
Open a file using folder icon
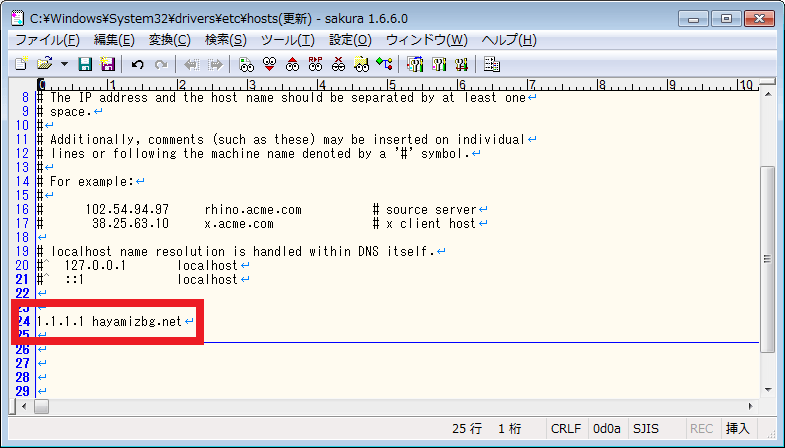45,64
